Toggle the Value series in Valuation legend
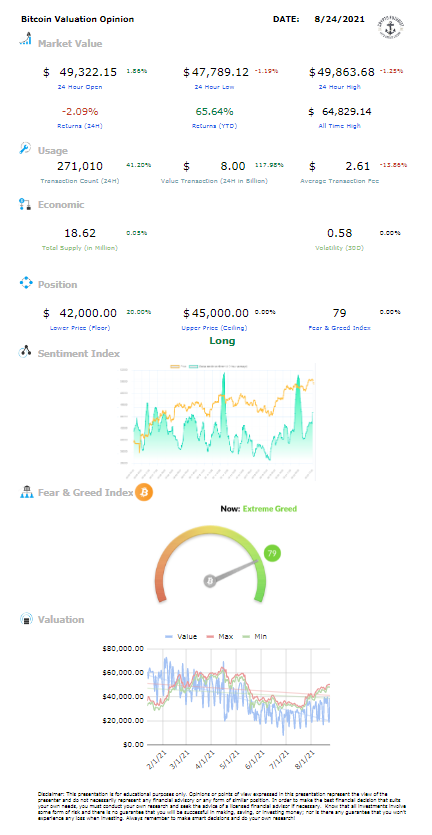This screenshot has height=835, width=432. tap(181, 636)
